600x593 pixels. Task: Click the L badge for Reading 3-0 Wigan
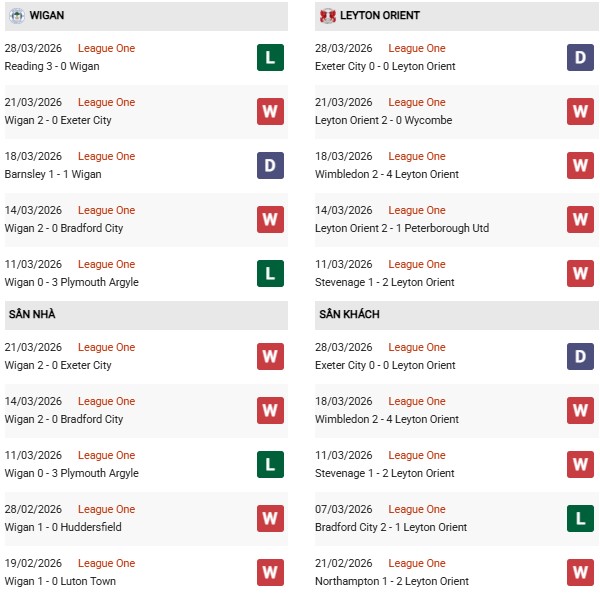coord(270,58)
